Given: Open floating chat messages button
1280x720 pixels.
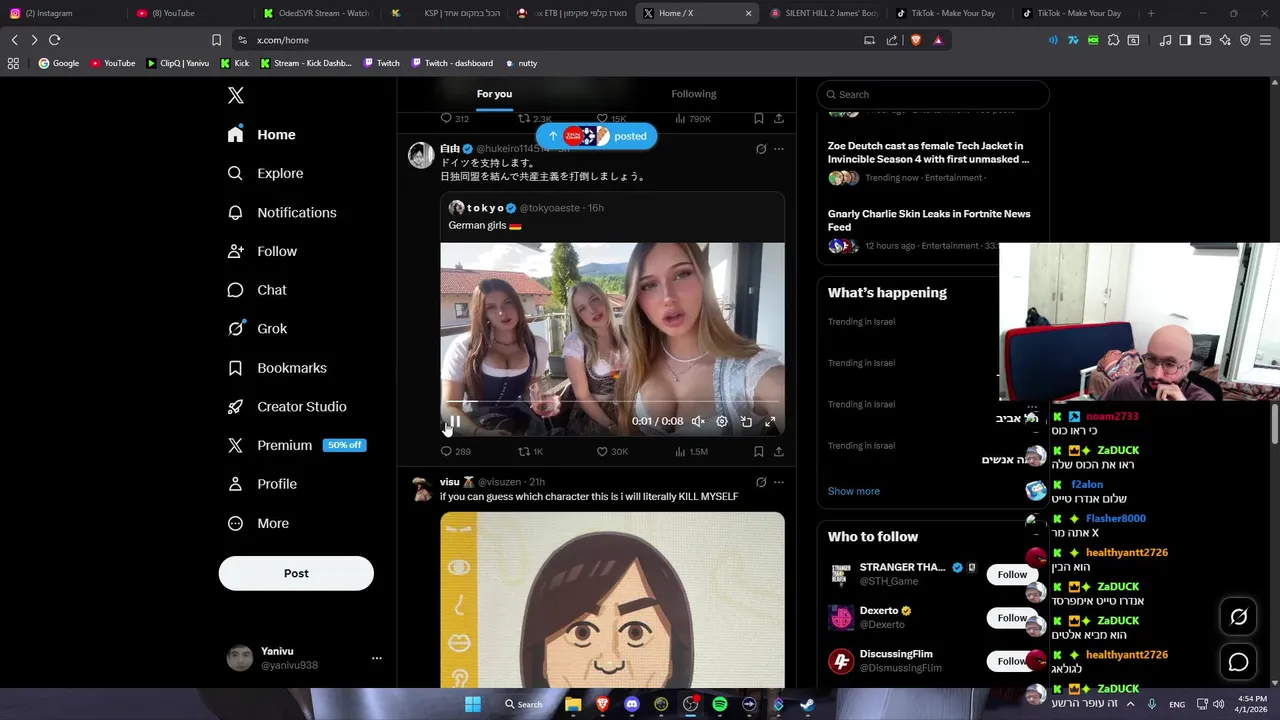Looking at the screenshot, I should [1238, 662].
